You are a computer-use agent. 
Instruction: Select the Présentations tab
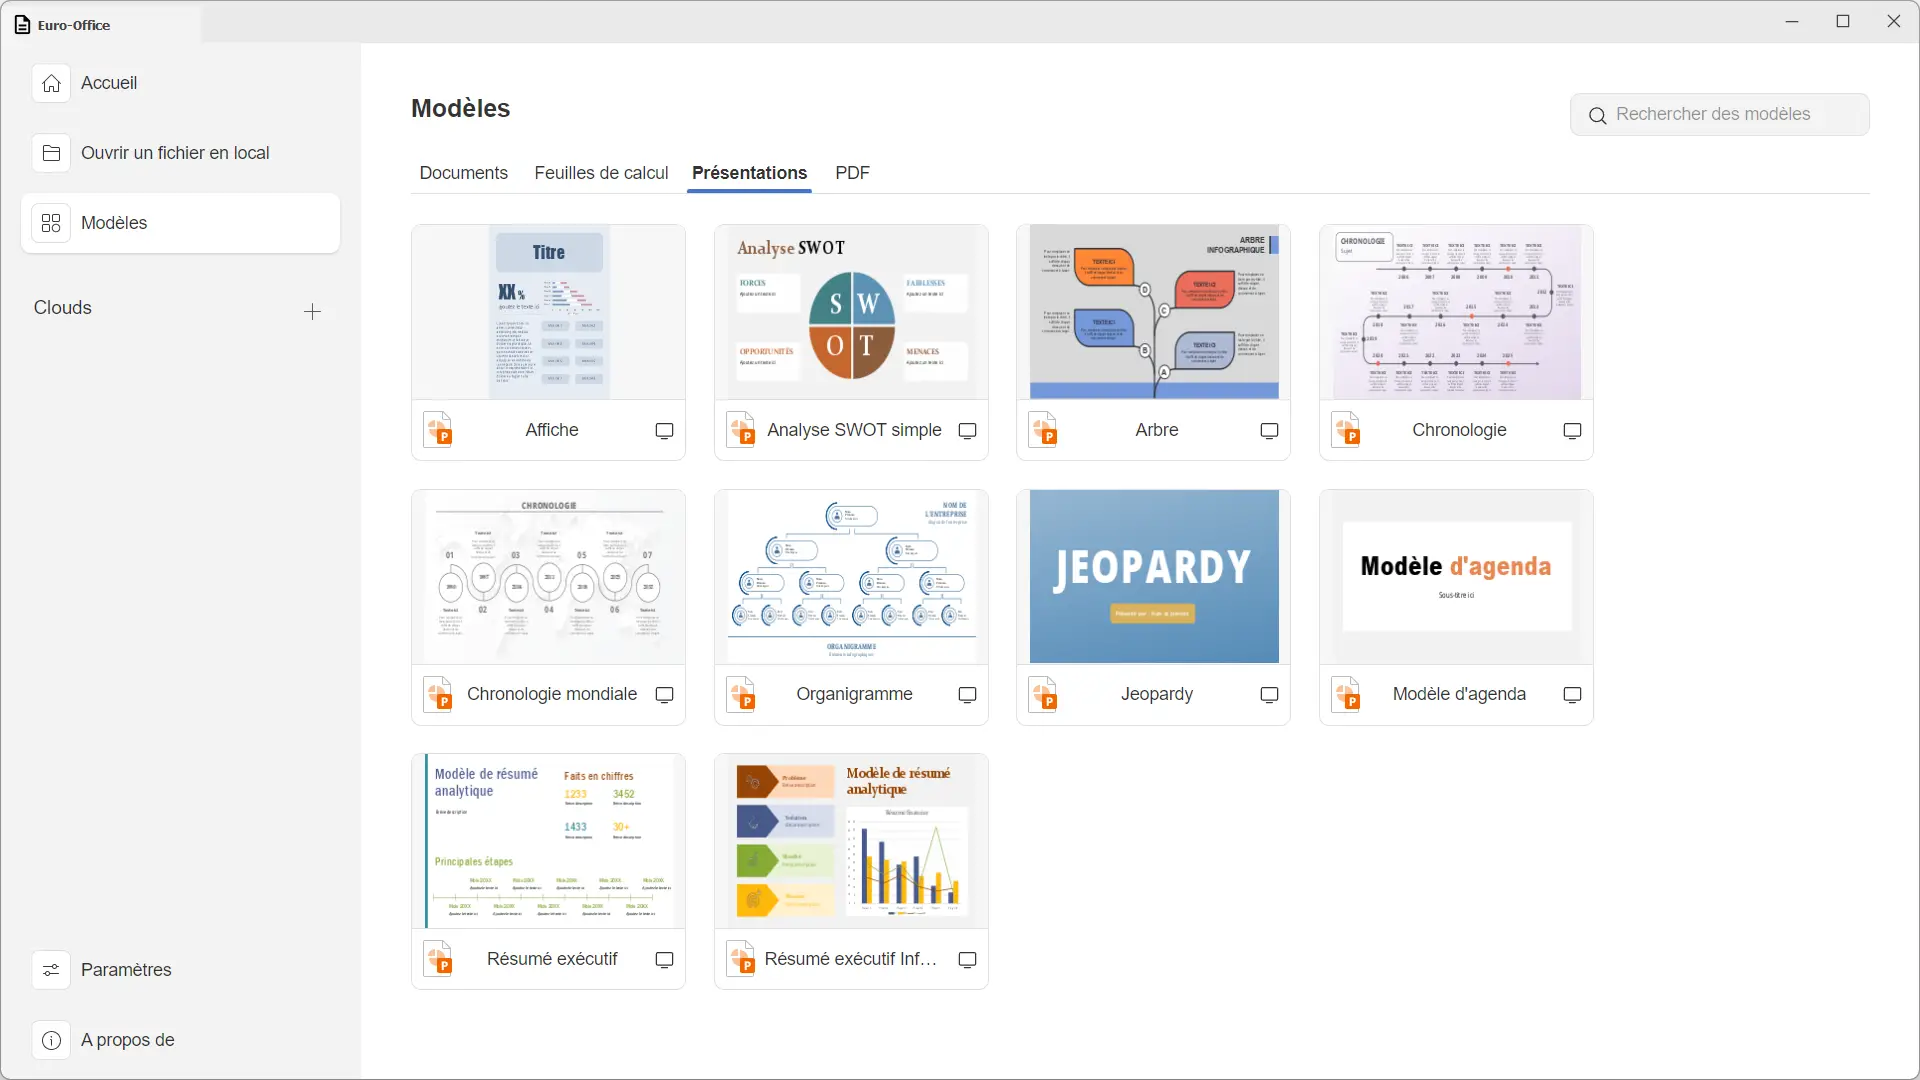[x=749, y=173]
